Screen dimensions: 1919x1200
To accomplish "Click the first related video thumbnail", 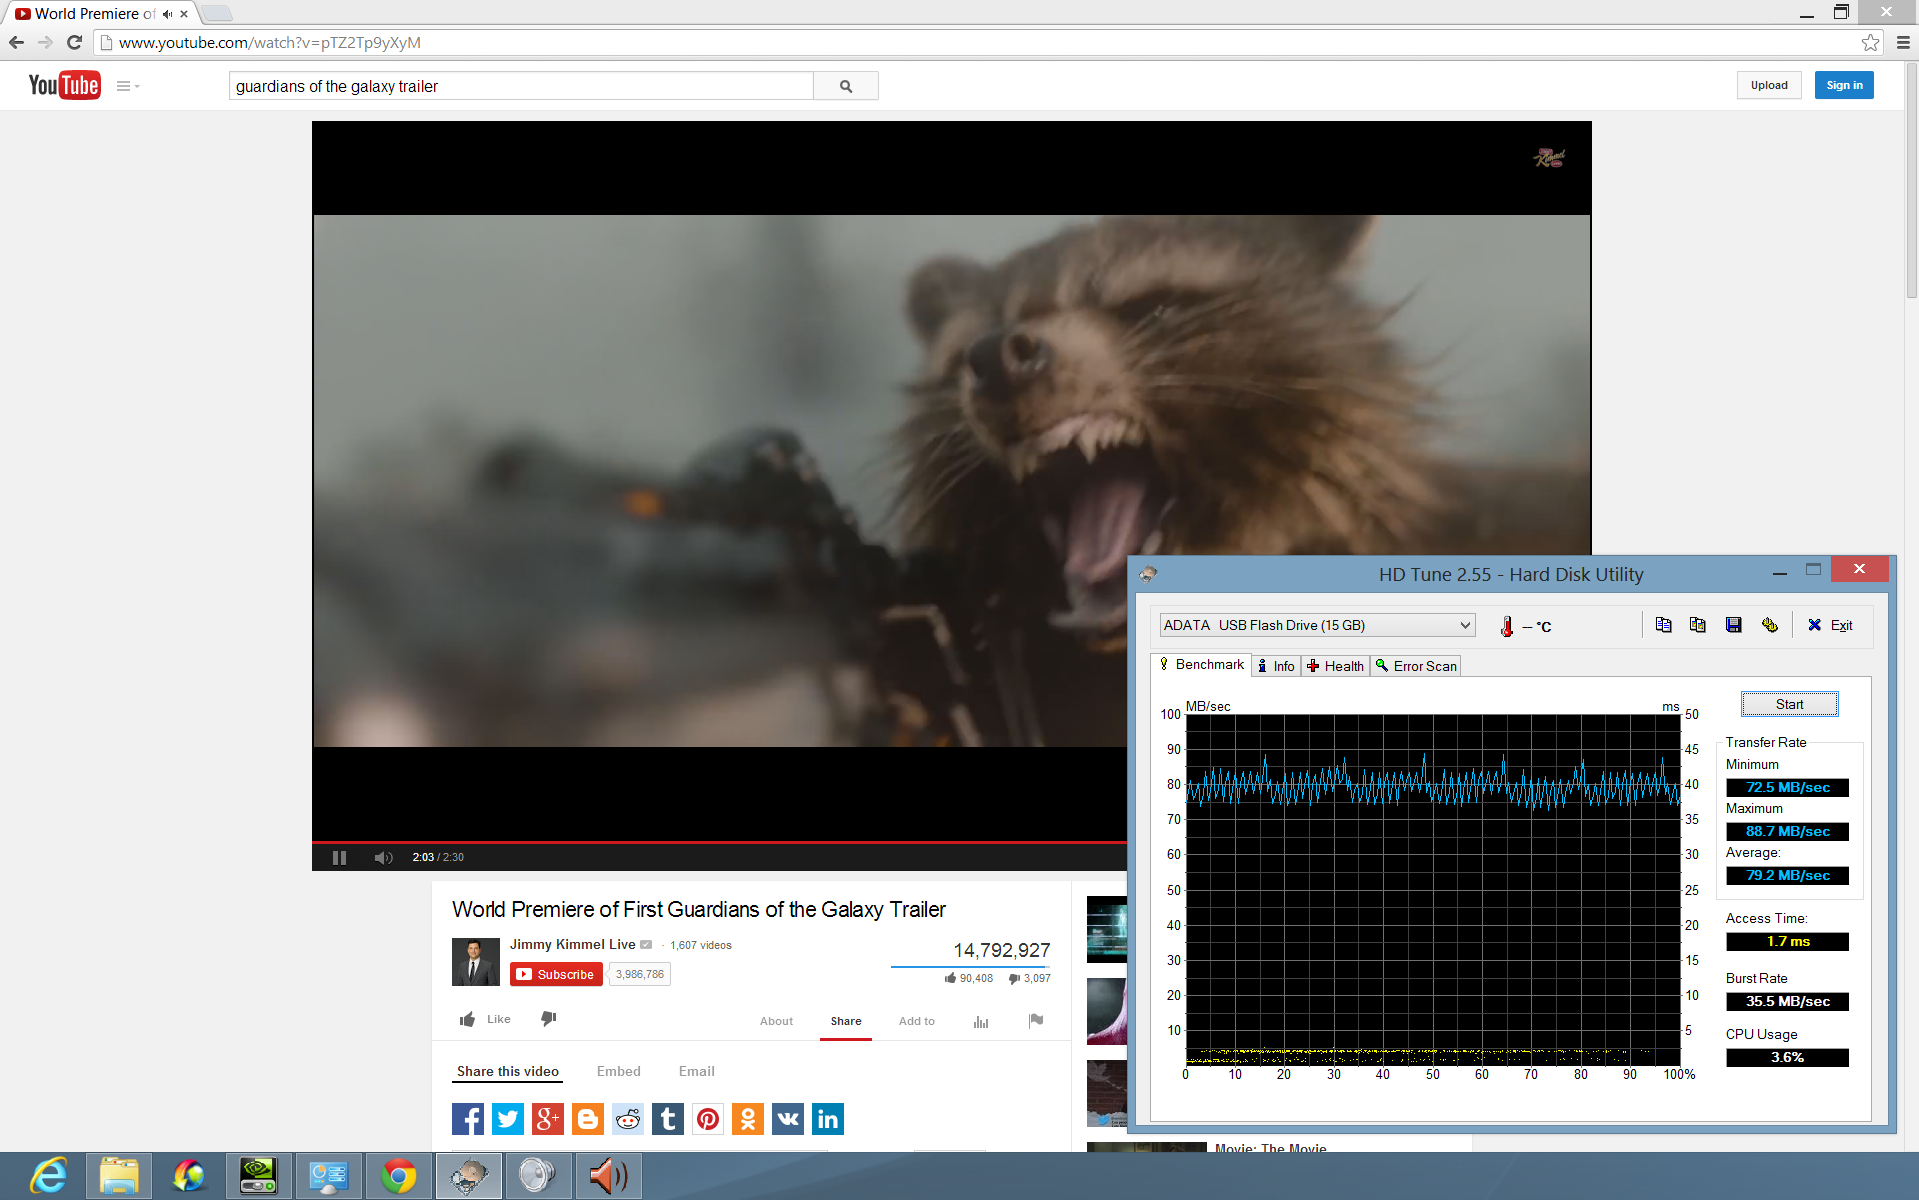I will [1107, 930].
